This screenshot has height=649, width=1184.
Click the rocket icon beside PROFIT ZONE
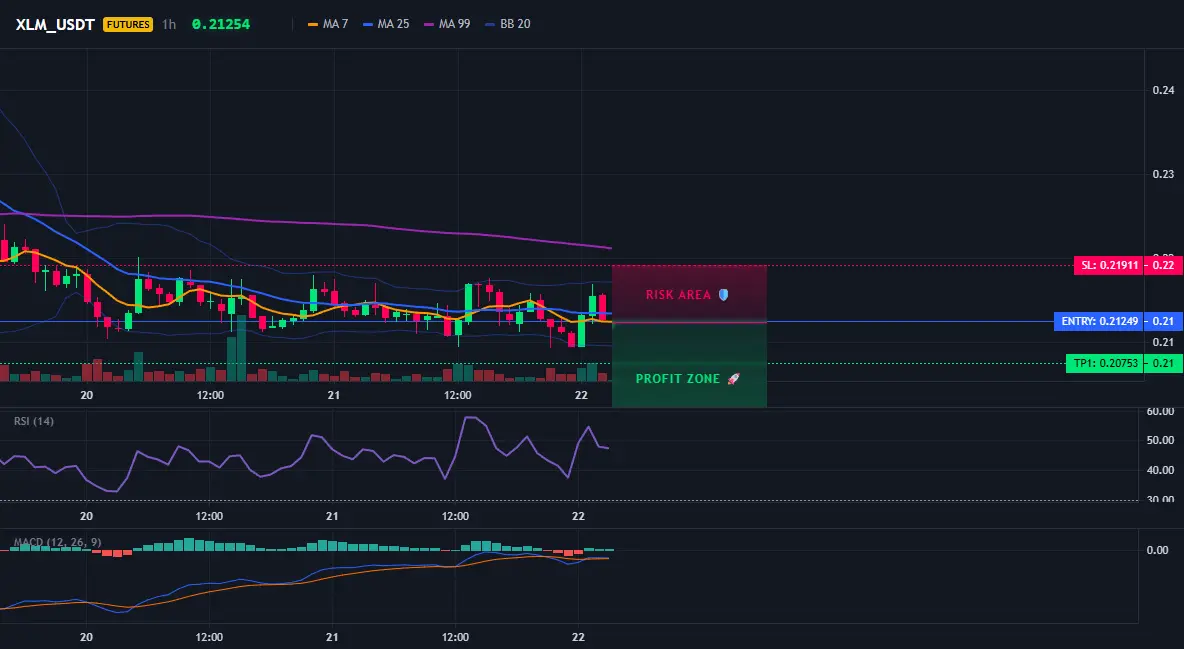coord(733,379)
